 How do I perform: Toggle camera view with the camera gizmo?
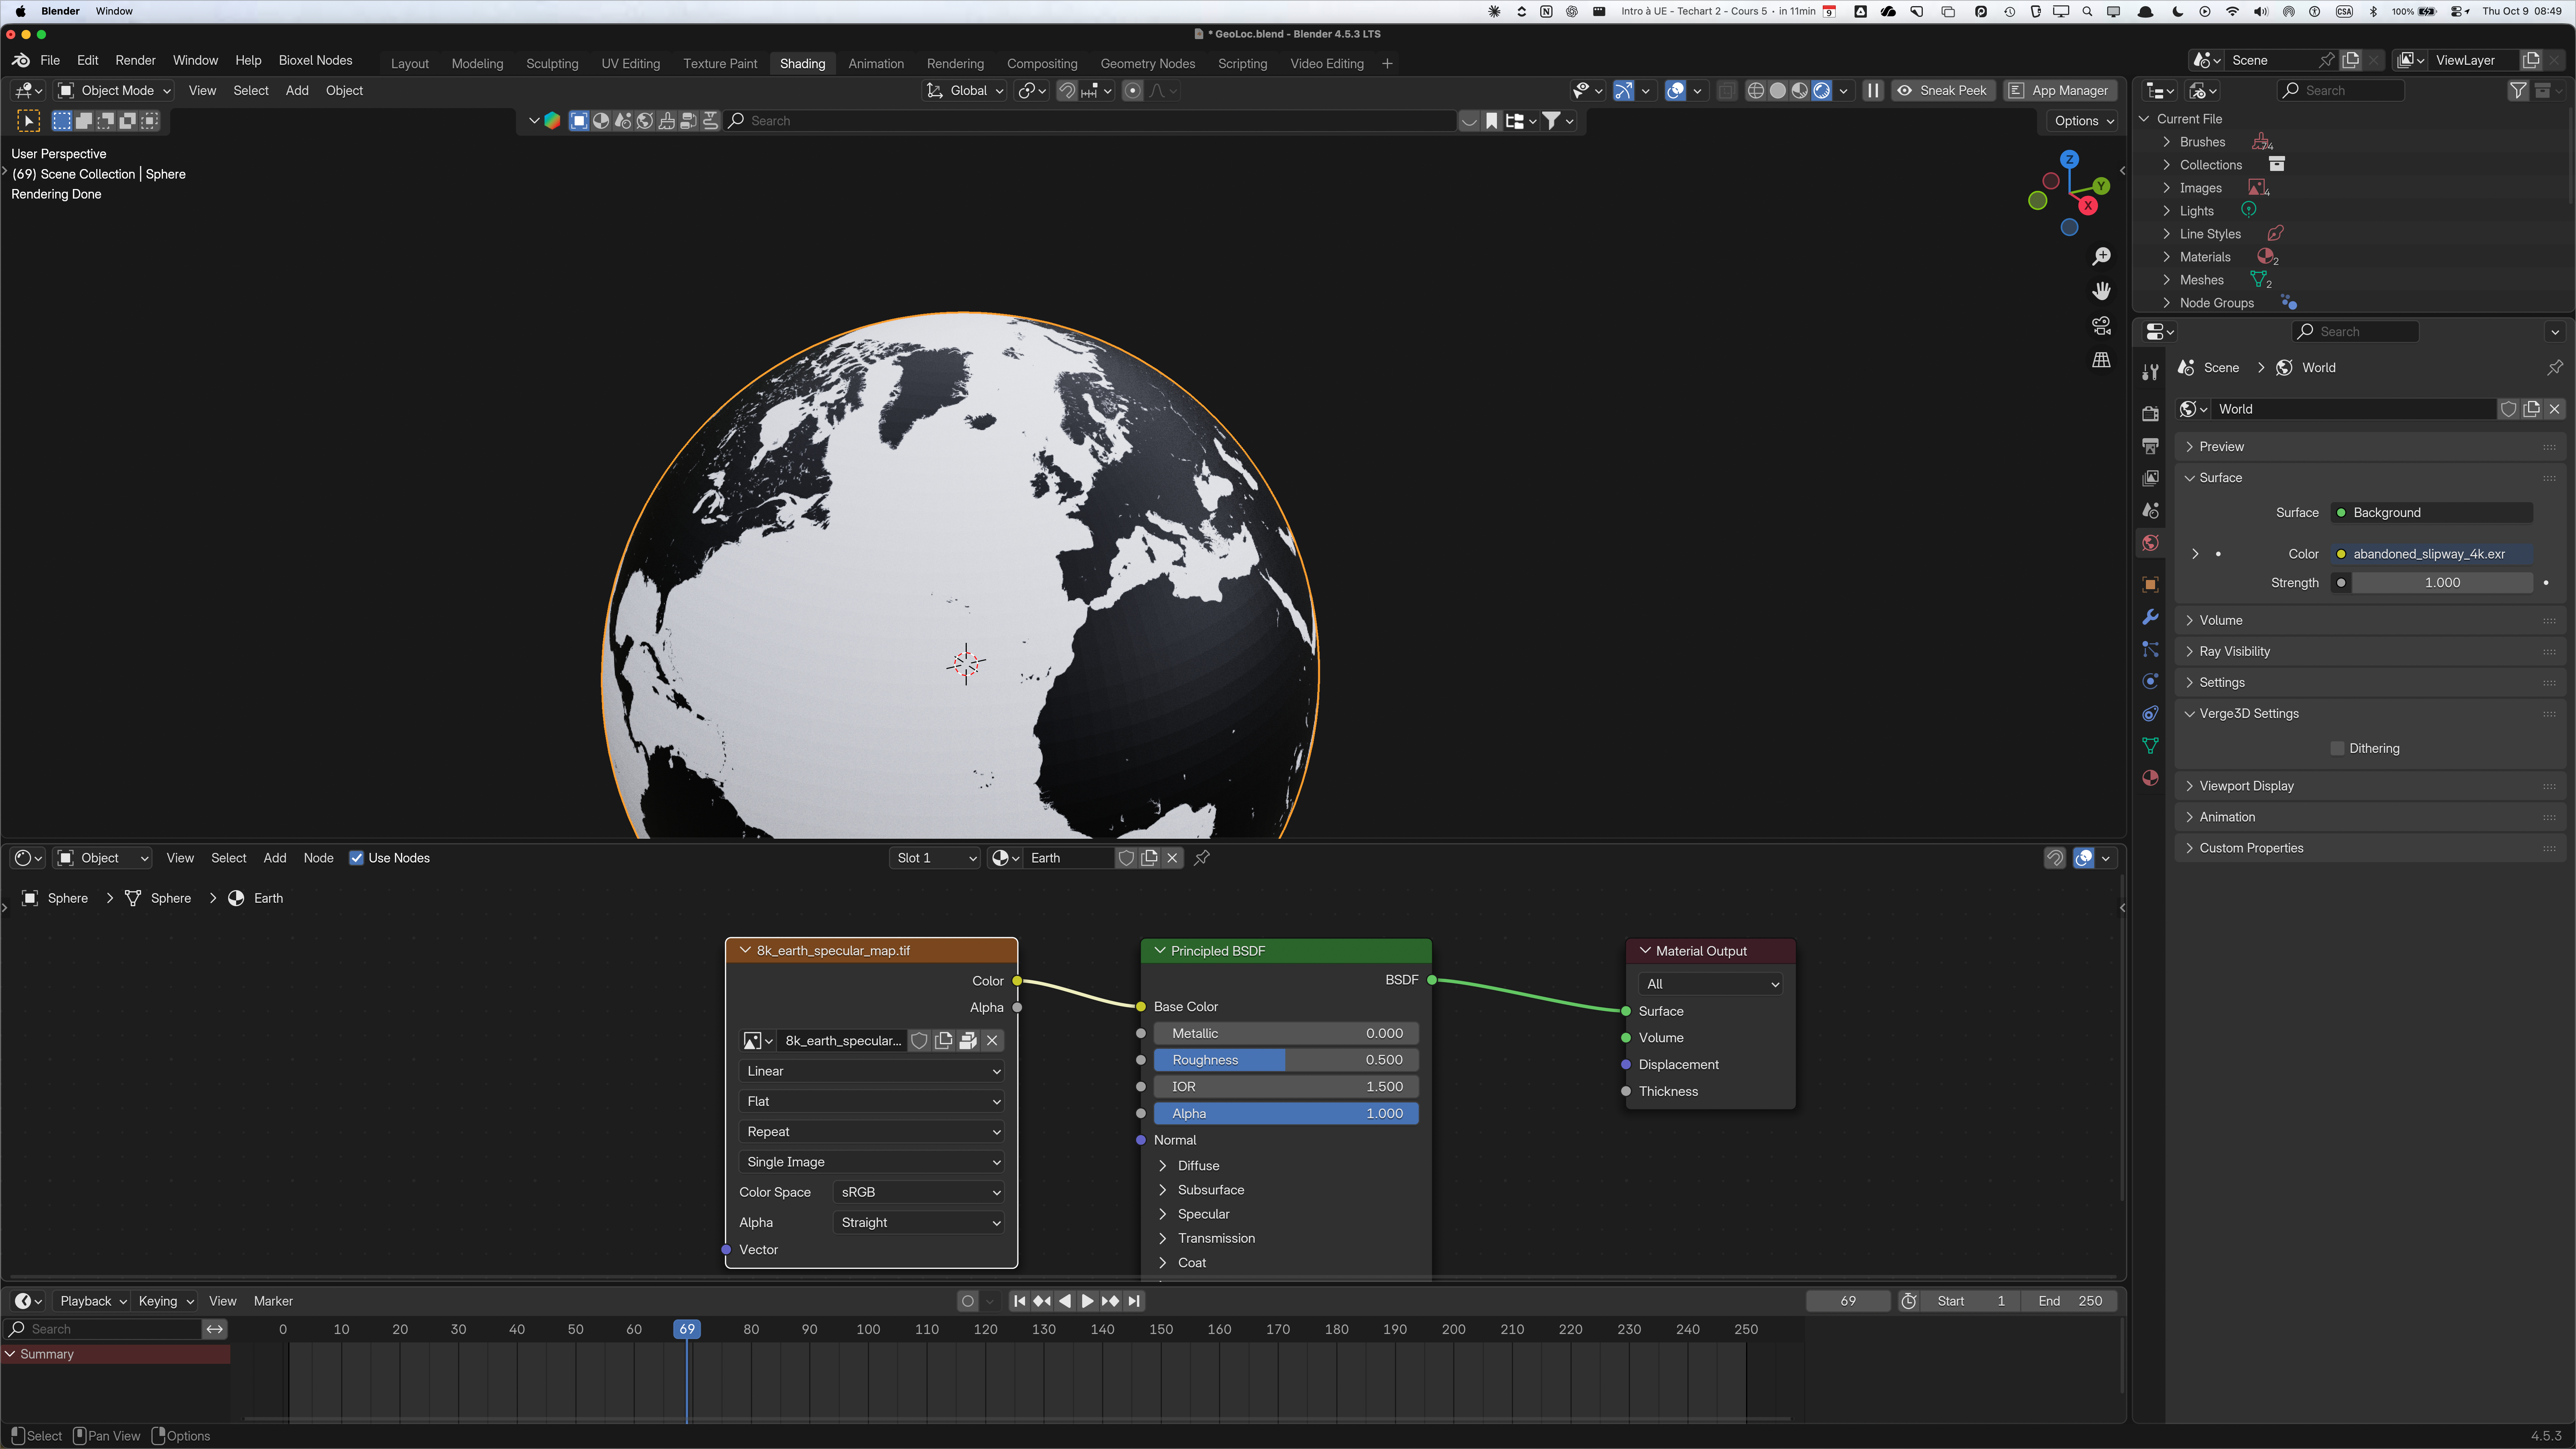coord(2101,326)
